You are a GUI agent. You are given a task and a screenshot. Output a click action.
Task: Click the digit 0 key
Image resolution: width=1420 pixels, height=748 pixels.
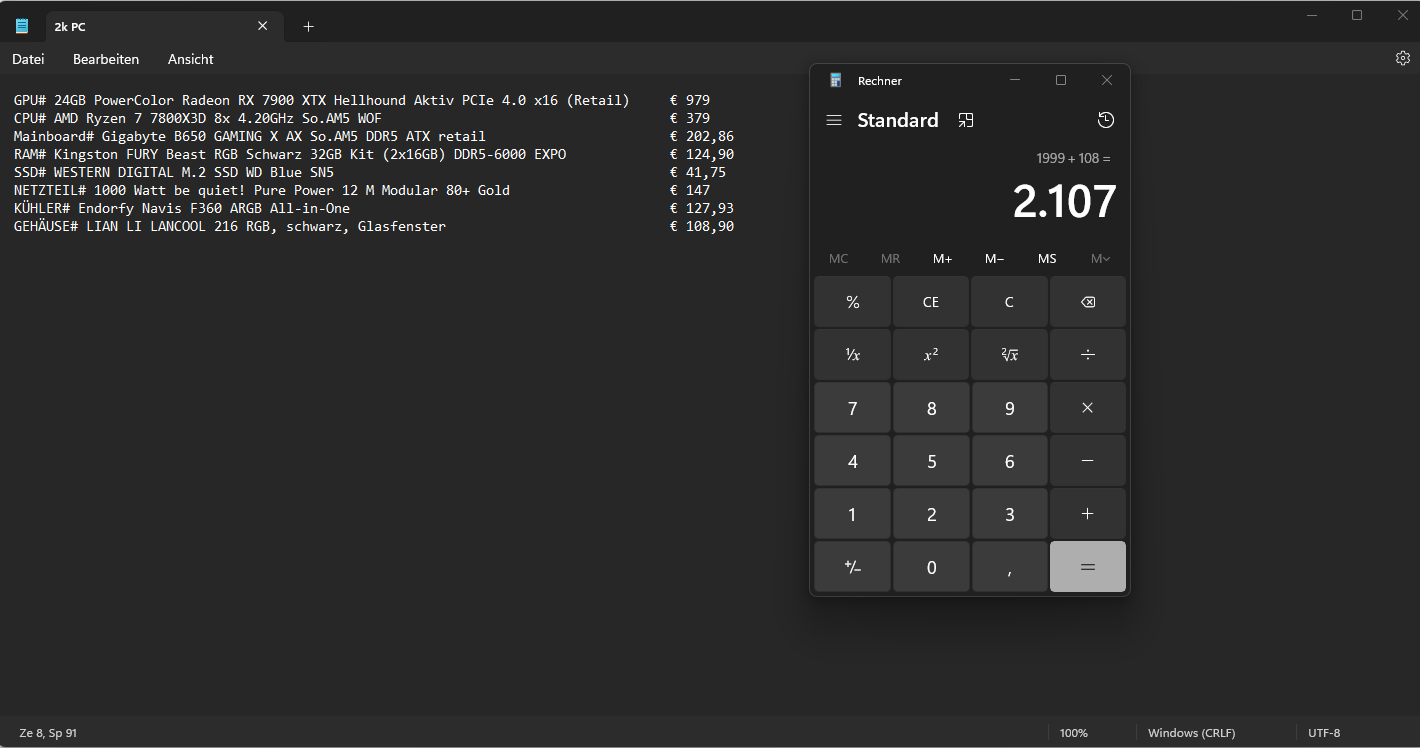click(931, 567)
